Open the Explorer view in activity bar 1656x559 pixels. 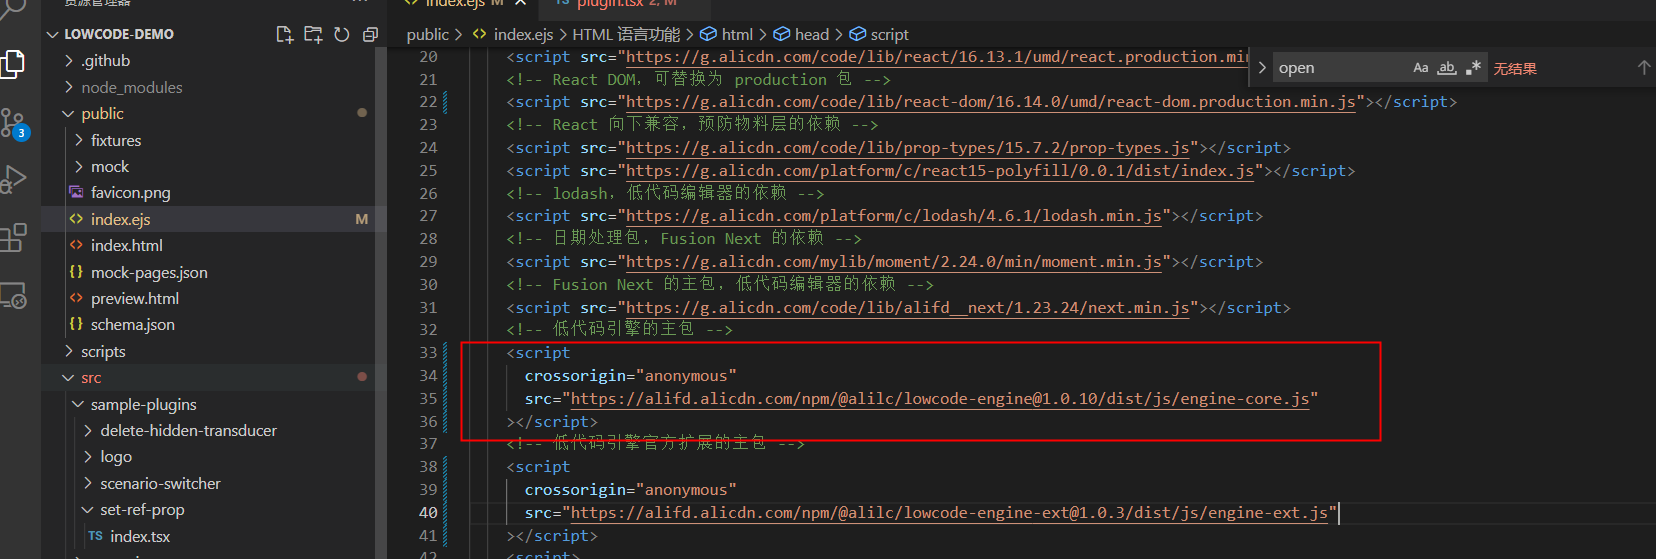pos(13,64)
